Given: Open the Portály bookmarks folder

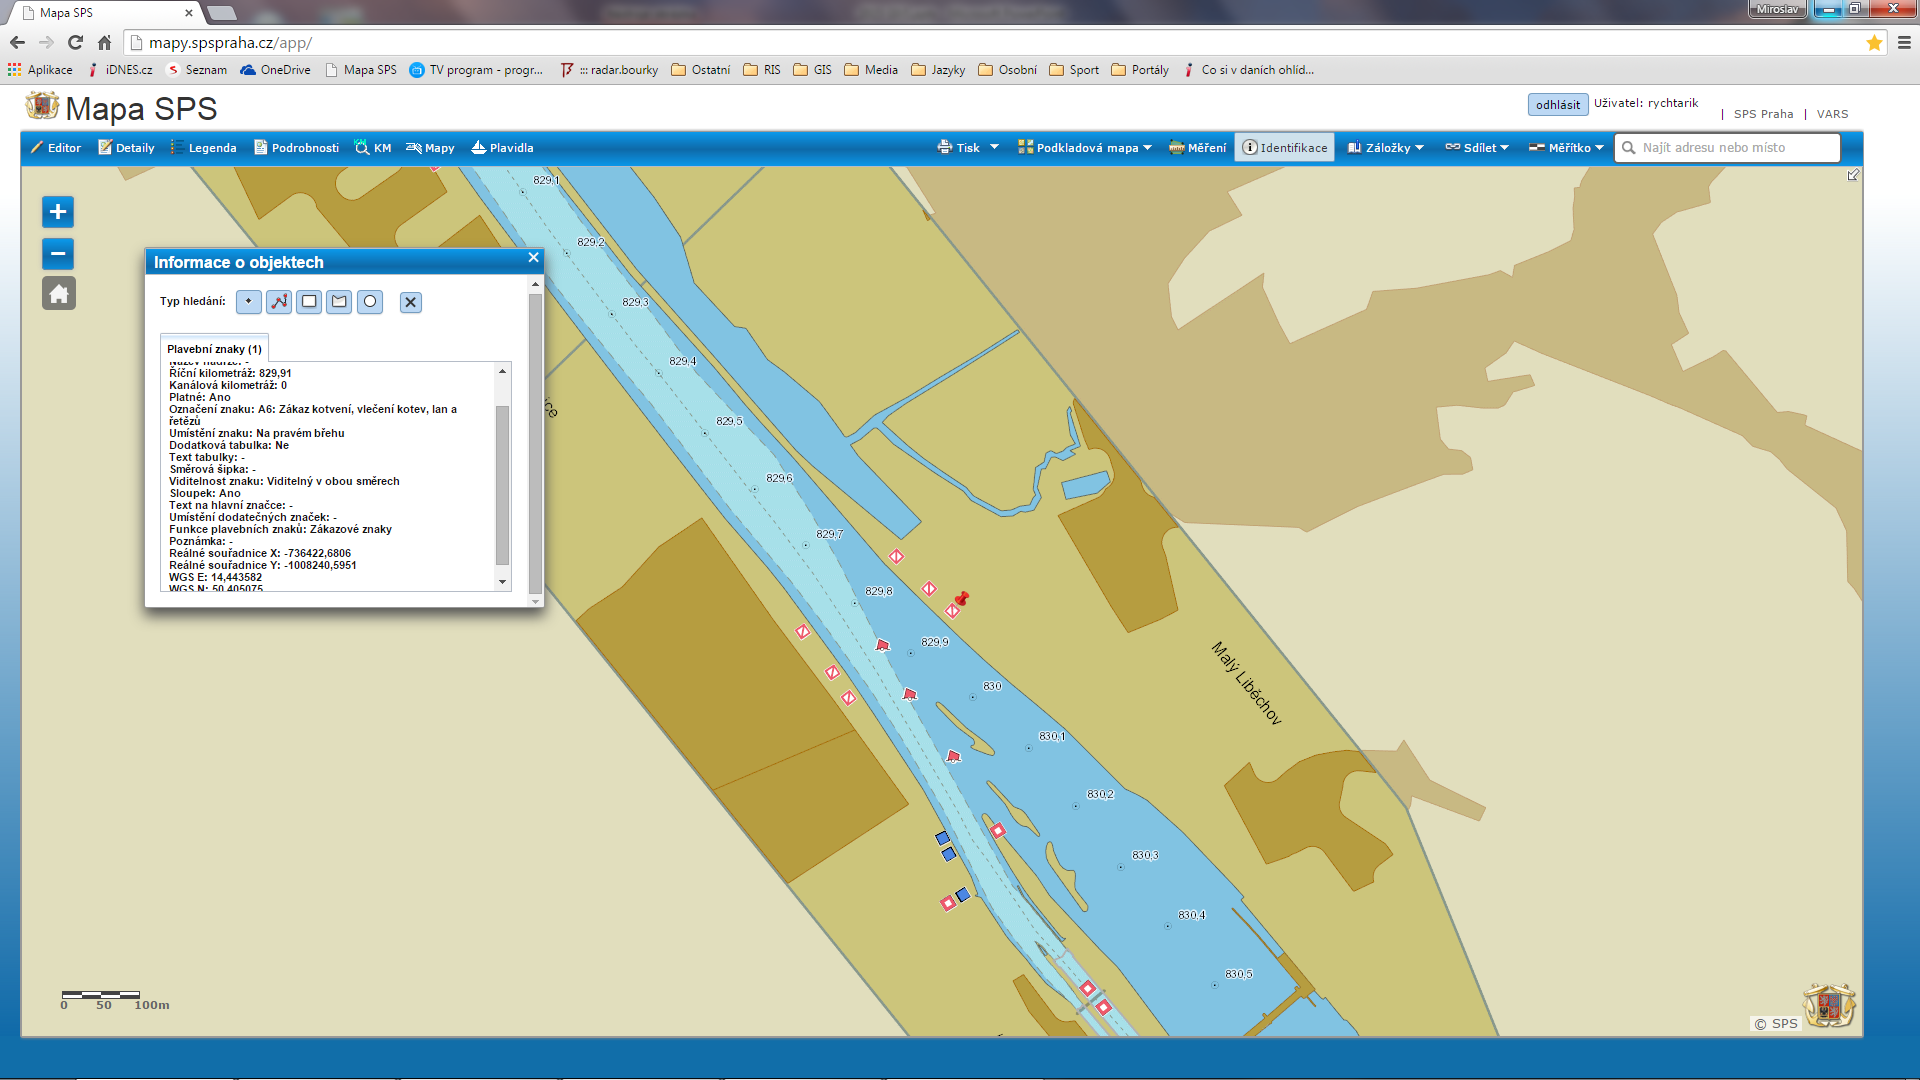Looking at the screenshot, I should click(x=1140, y=70).
